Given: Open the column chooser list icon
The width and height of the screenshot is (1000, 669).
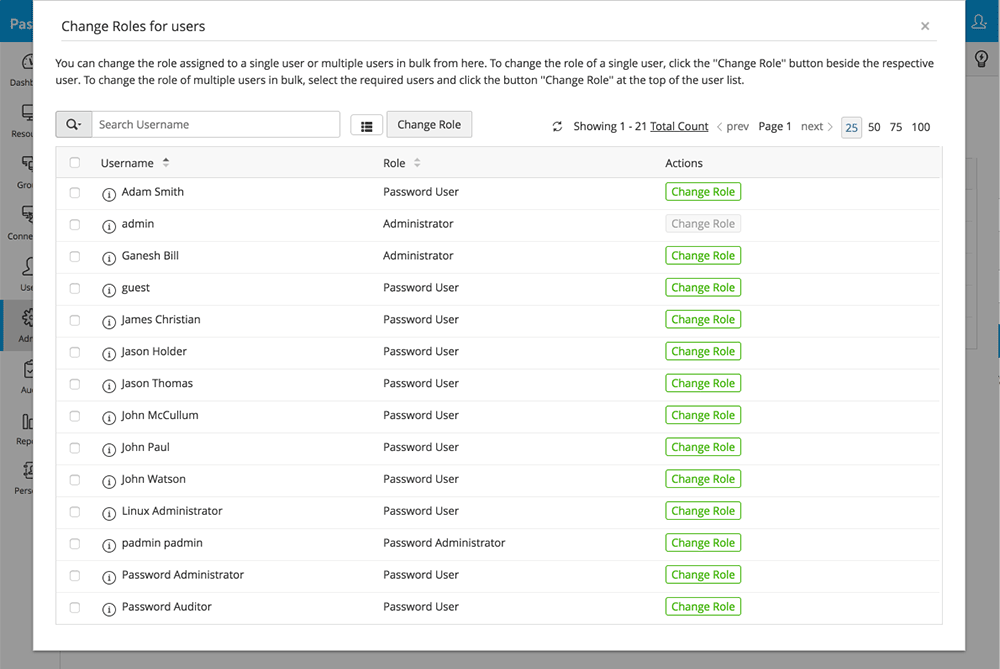Looking at the screenshot, I should [x=366, y=126].
